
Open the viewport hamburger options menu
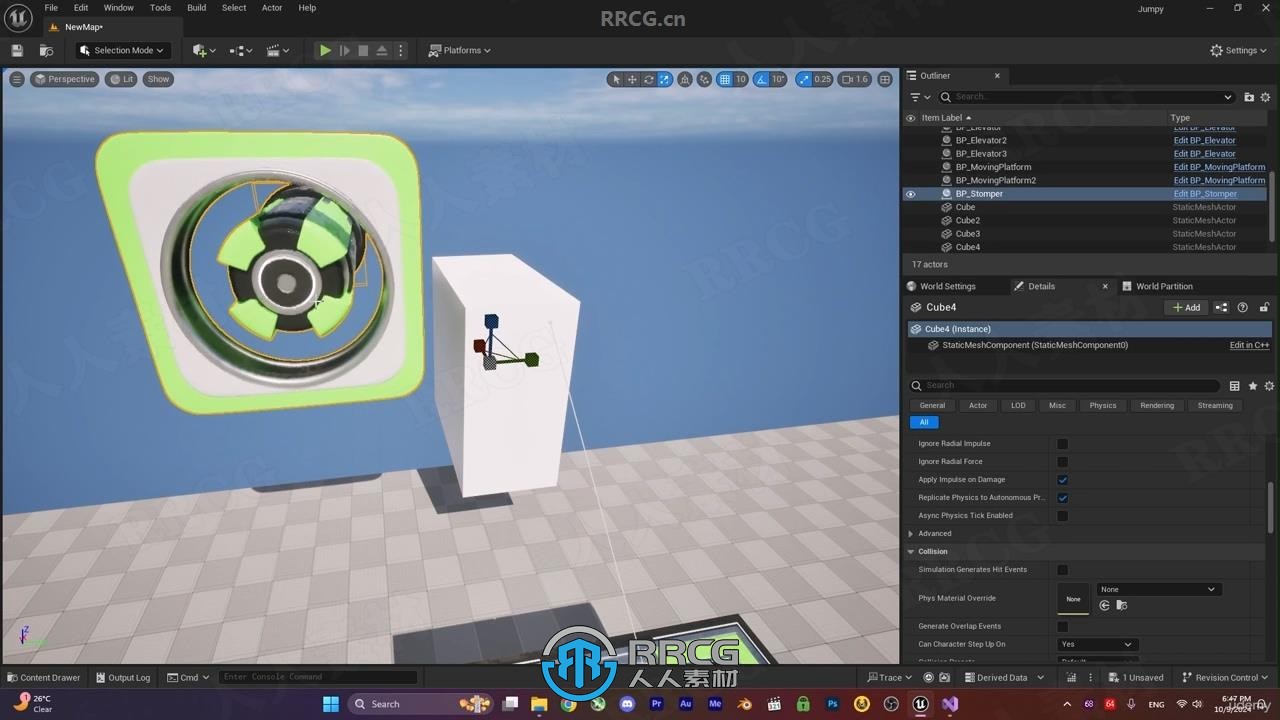pyautogui.click(x=17, y=79)
